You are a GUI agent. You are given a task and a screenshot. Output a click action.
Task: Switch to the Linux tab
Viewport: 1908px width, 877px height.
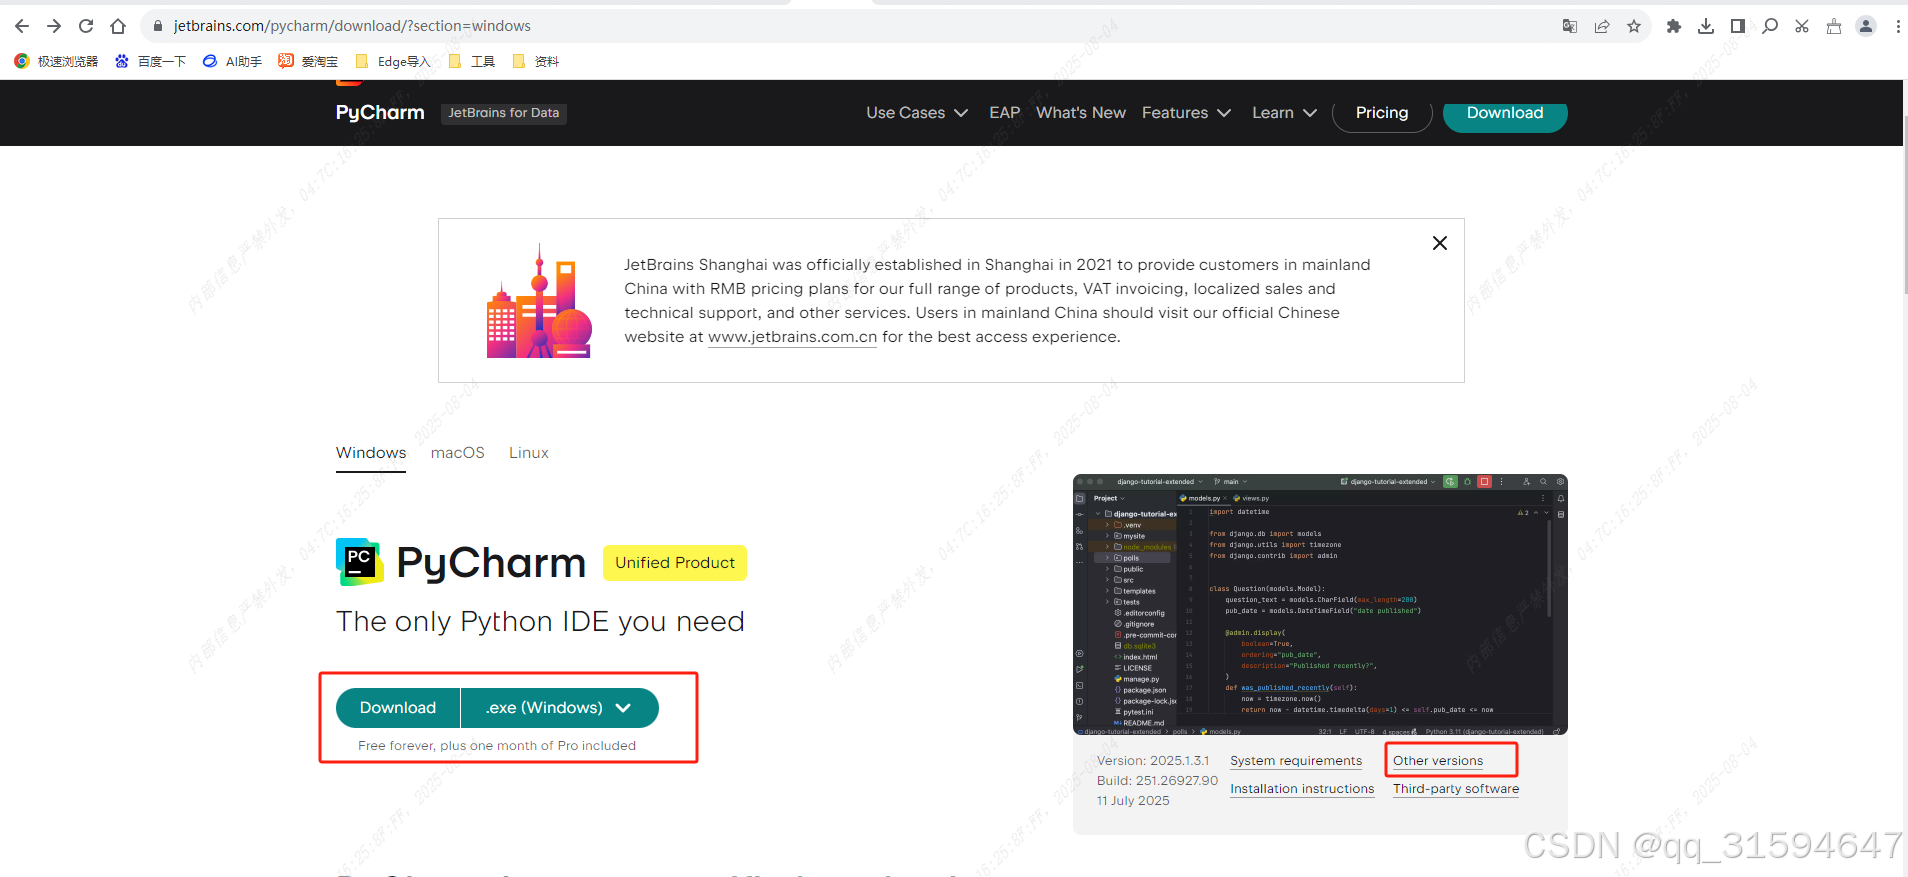pos(529,453)
